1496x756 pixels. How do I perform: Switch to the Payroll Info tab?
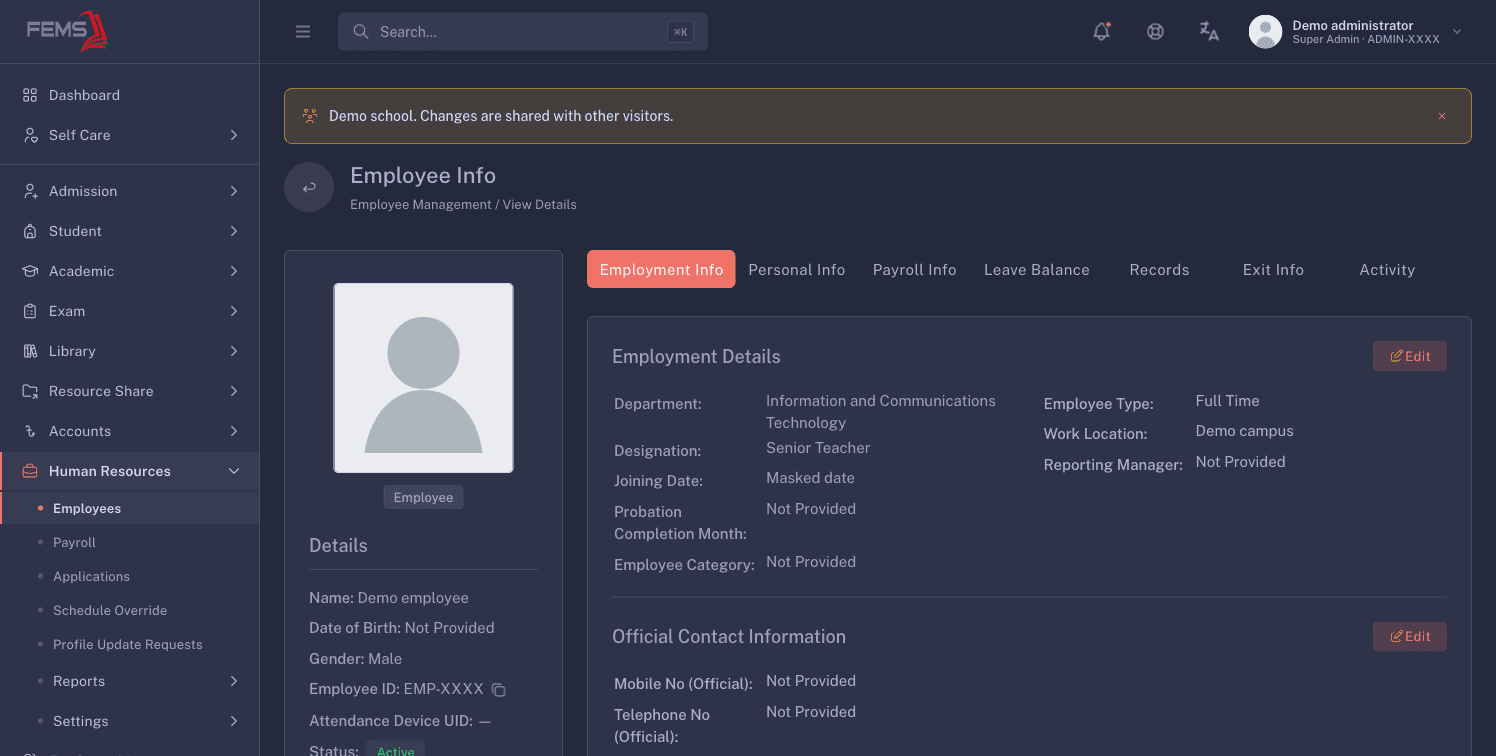[915, 270]
